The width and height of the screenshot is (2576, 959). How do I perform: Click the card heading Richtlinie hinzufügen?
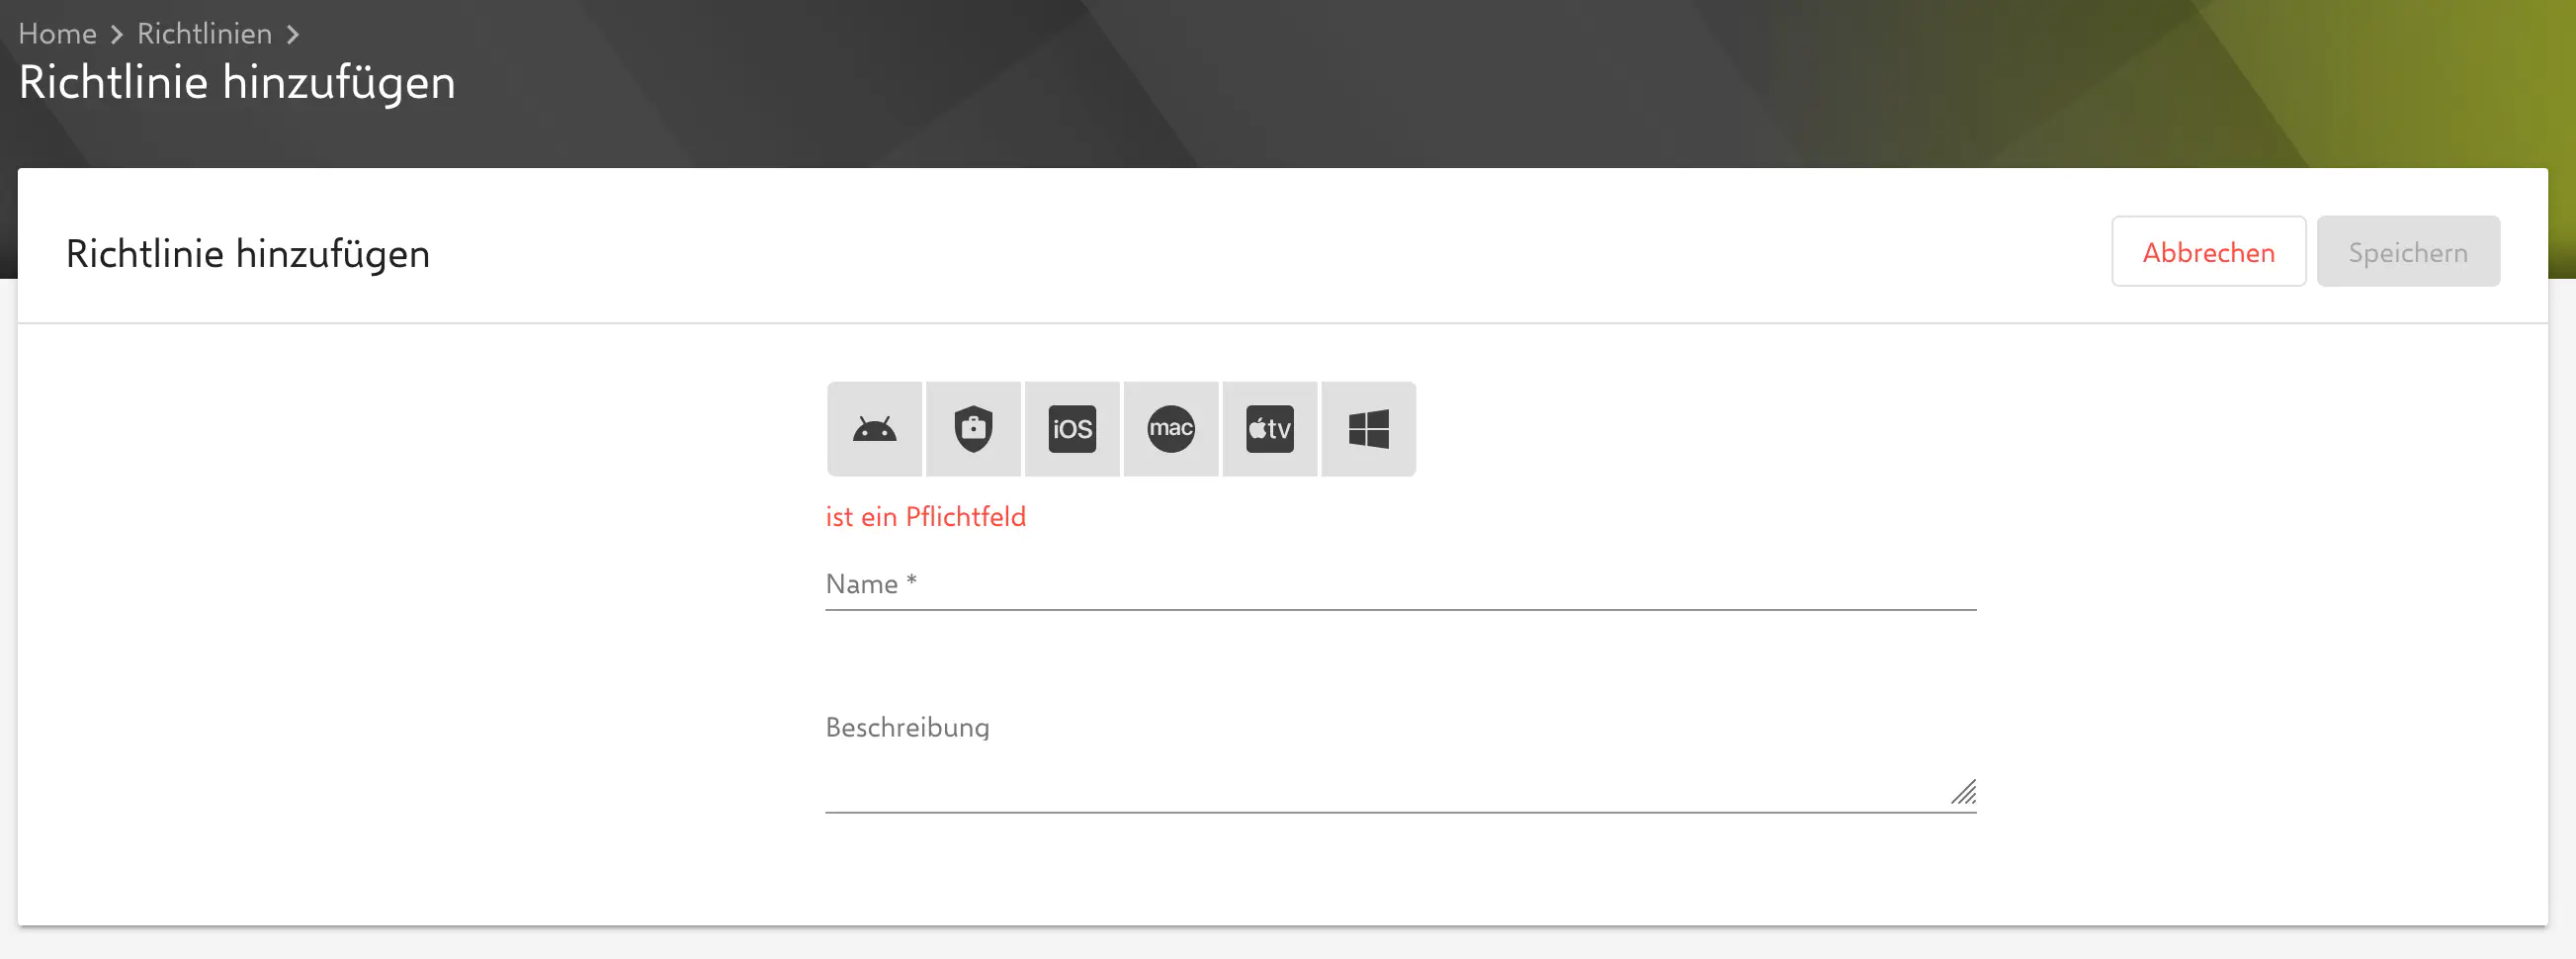pyautogui.click(x=247, y=254)
